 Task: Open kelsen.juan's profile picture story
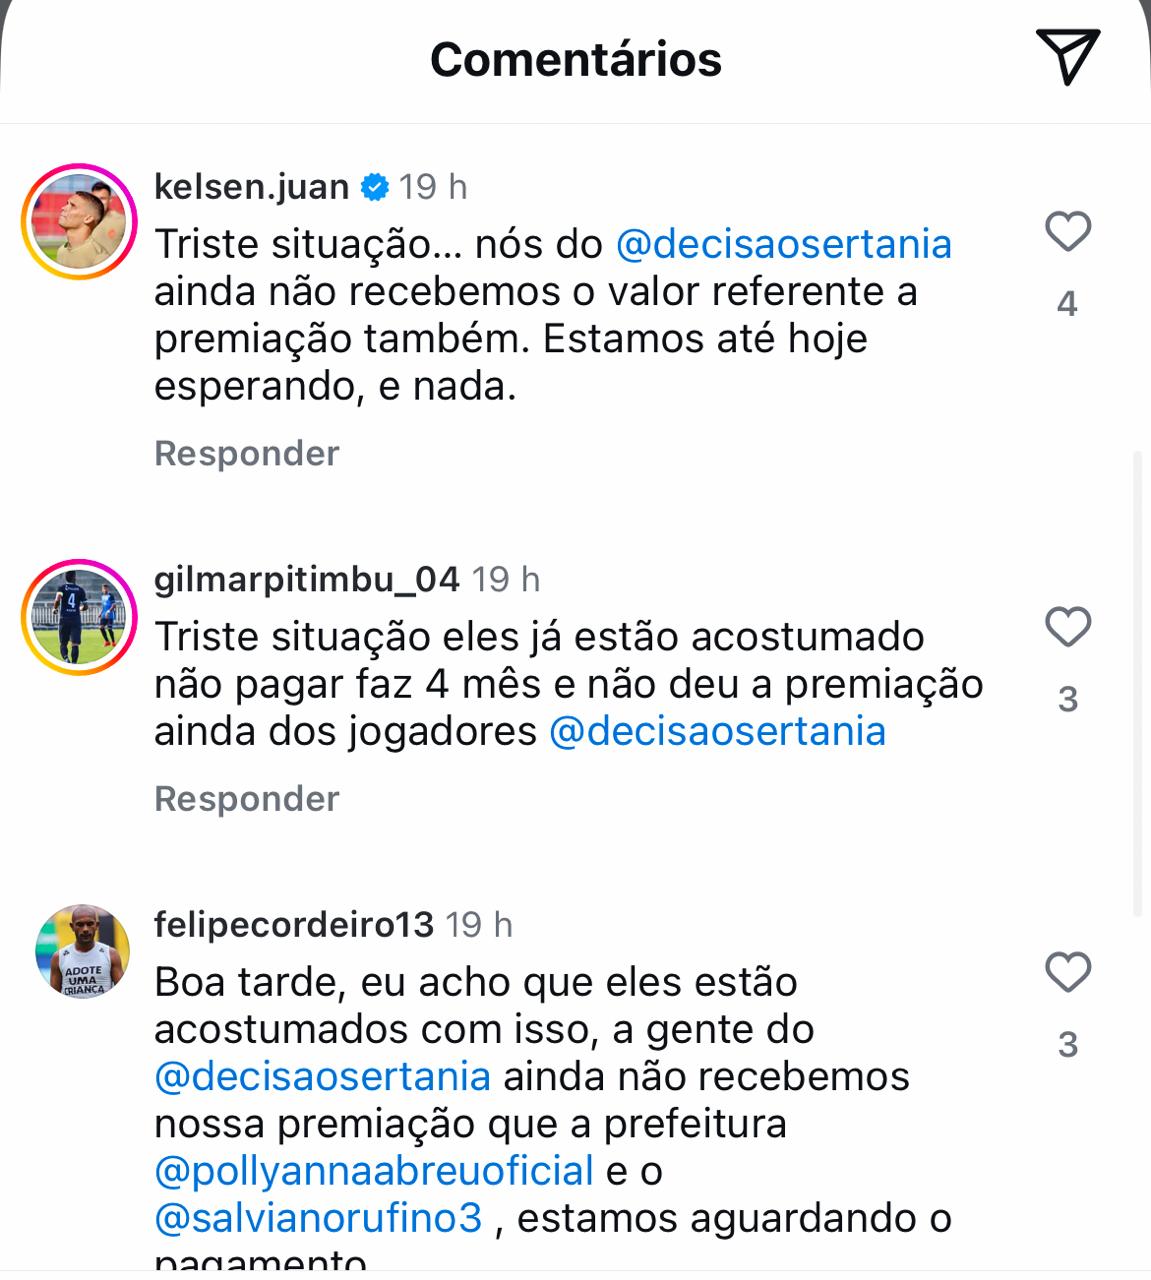[x=78, y=220]
